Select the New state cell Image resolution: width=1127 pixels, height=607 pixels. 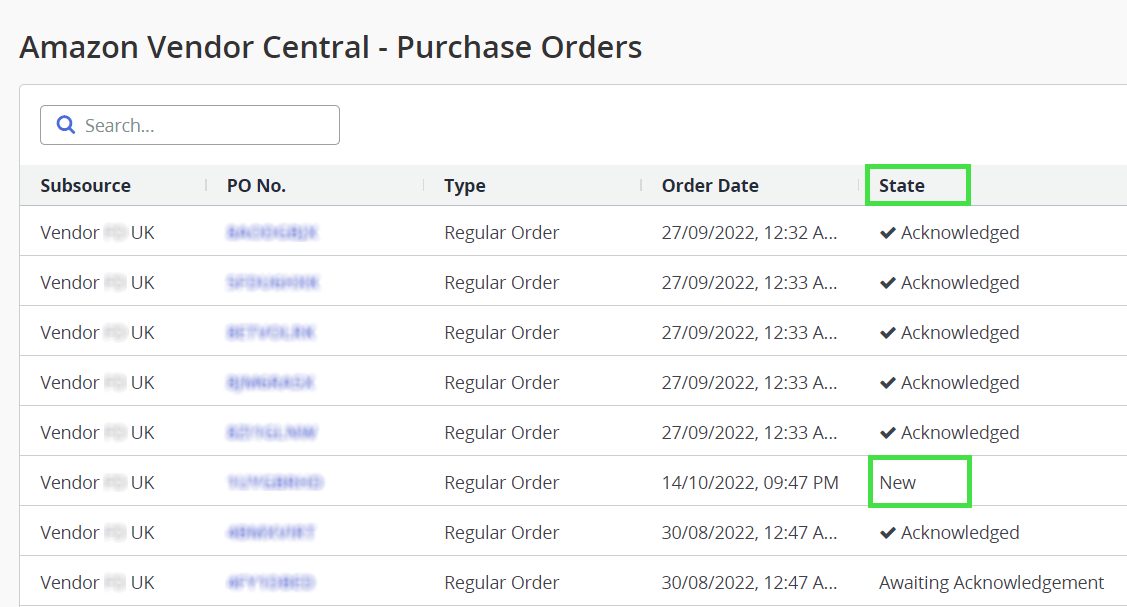[898, 483]
